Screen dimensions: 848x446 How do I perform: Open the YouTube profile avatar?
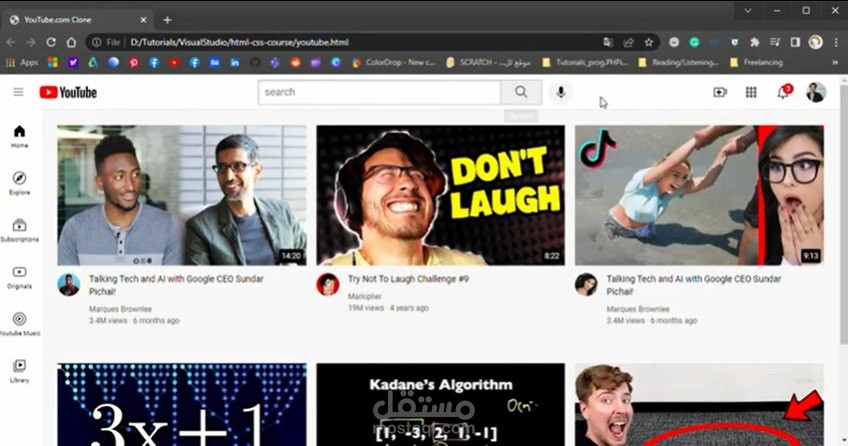[x=816, y=92]
